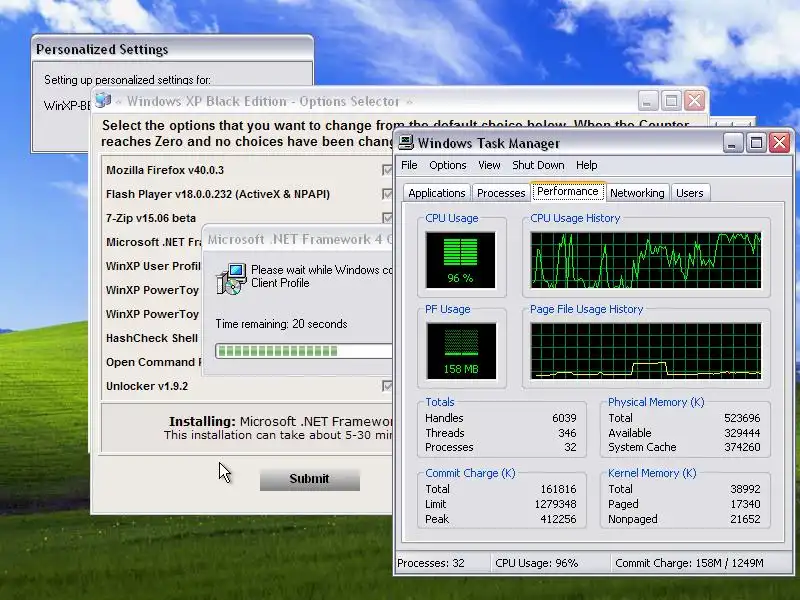This screenshot has height=600, width=800.
Task: Click the PF Usage 158 MB gauge
Action: [x=461, y=351]
